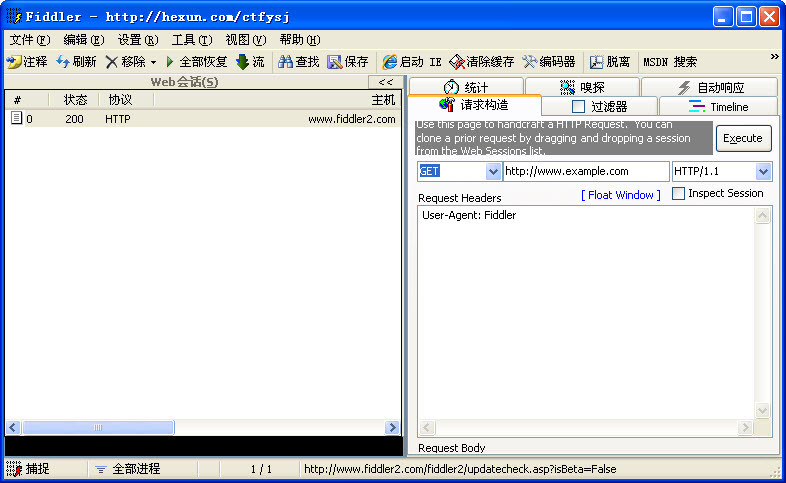Image resolution: width=786 pixels, height=483 pixels.
Task: Launch 启动 IE from toolbar
Action: (x=411, y=62)
